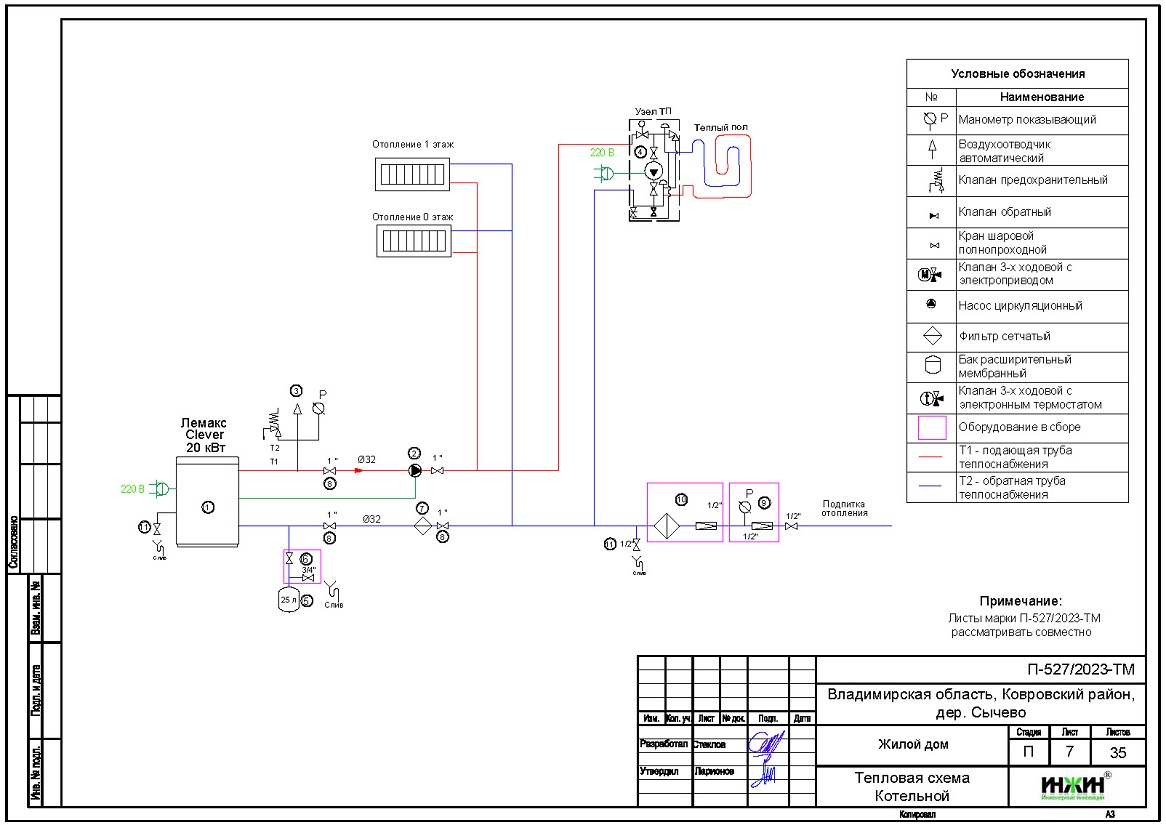Select the 25 л expansion tank symbol
This screenshot has height=825, width=1166.
tap(289, 599)
